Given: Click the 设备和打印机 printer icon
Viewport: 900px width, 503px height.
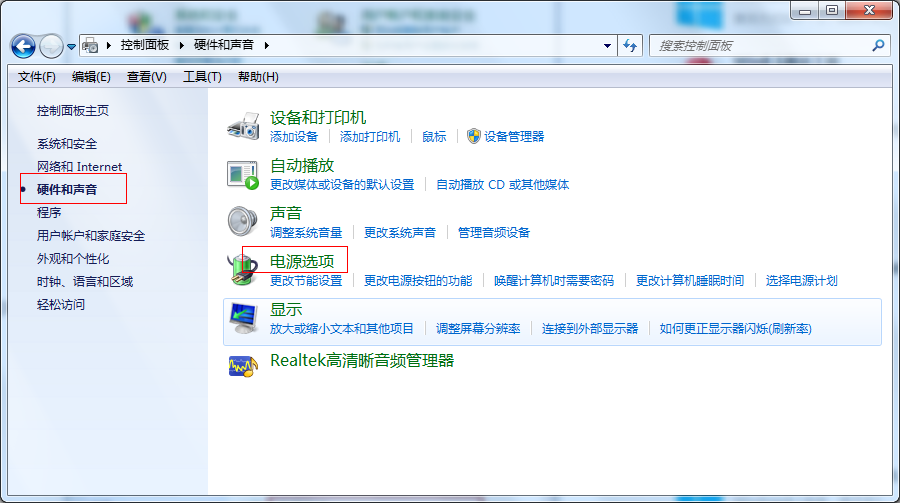Looking at the screenshot, I should (243, 126).
